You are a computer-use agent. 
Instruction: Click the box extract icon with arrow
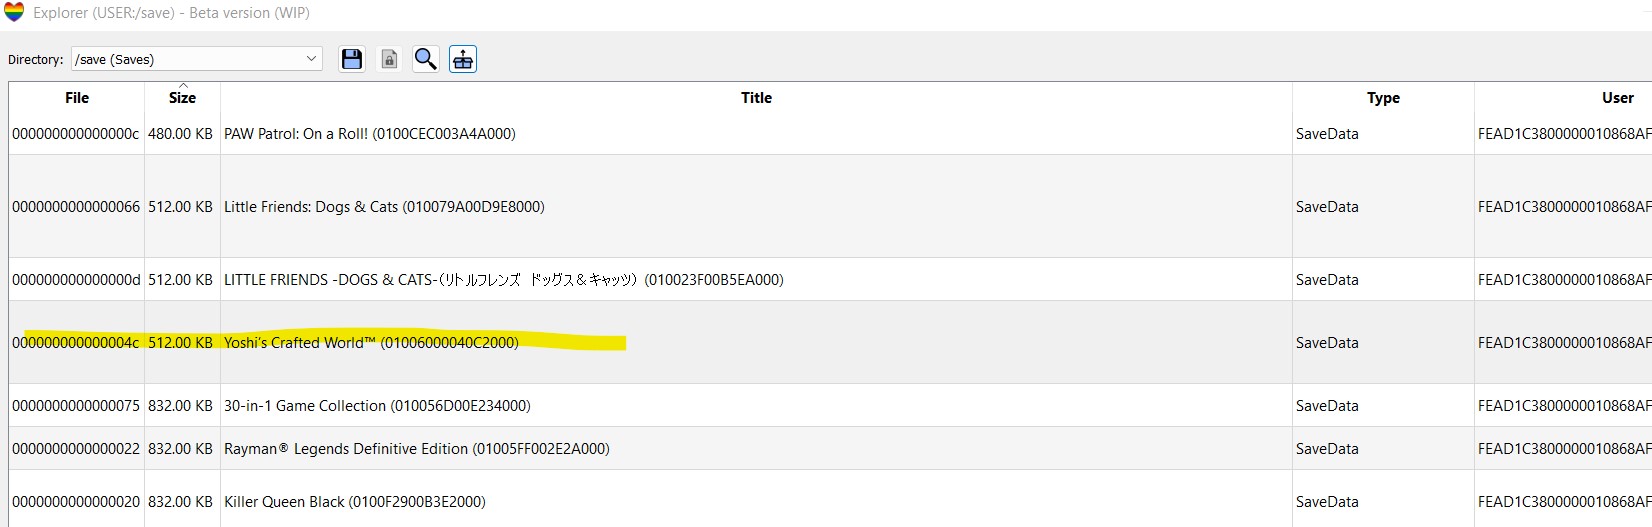click(x=462, y=59)
